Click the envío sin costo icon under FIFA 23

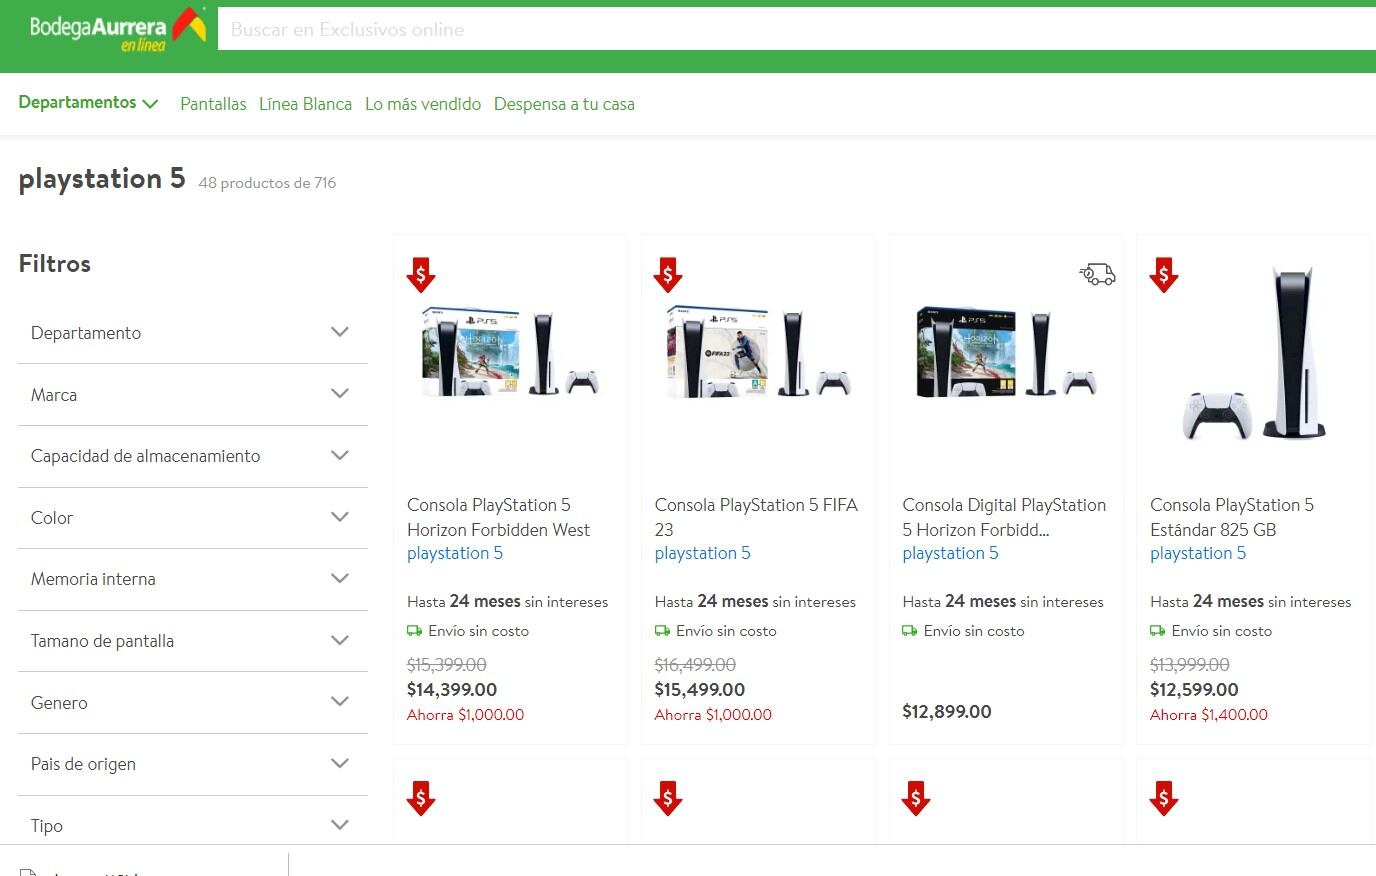click(x=661, y=630)
